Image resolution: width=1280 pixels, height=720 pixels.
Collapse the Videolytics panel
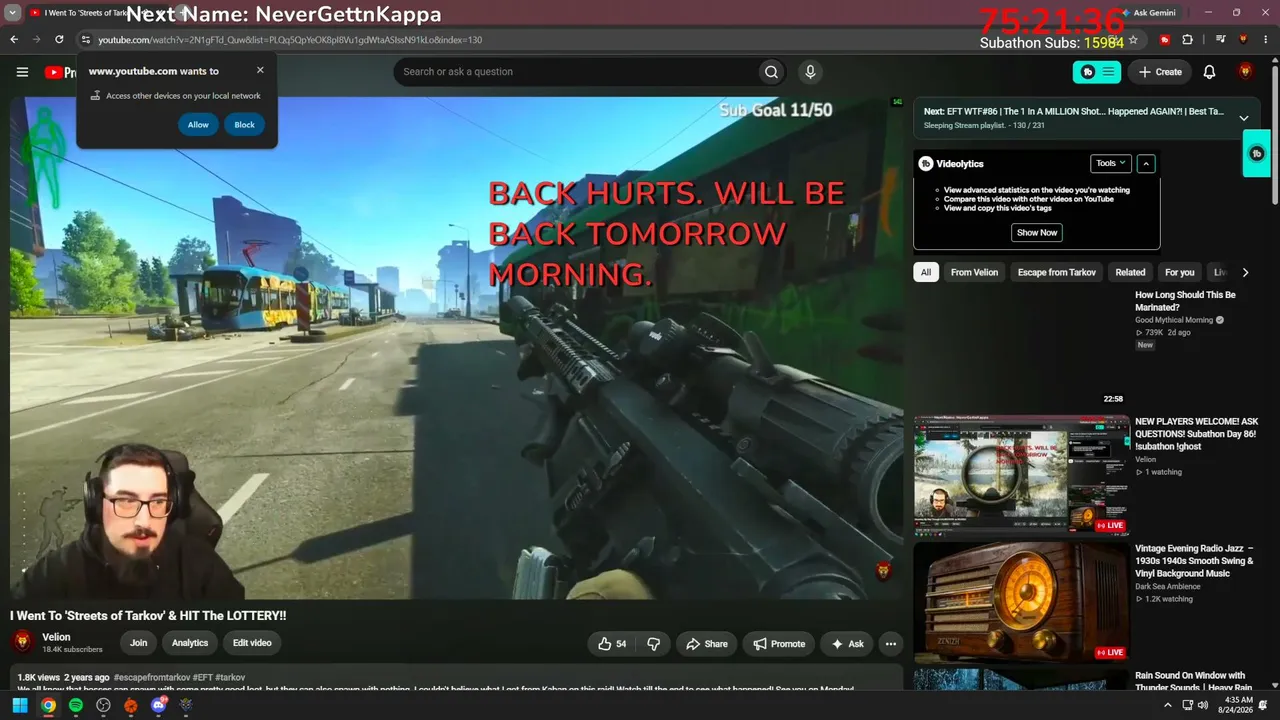pos(1146,163)
